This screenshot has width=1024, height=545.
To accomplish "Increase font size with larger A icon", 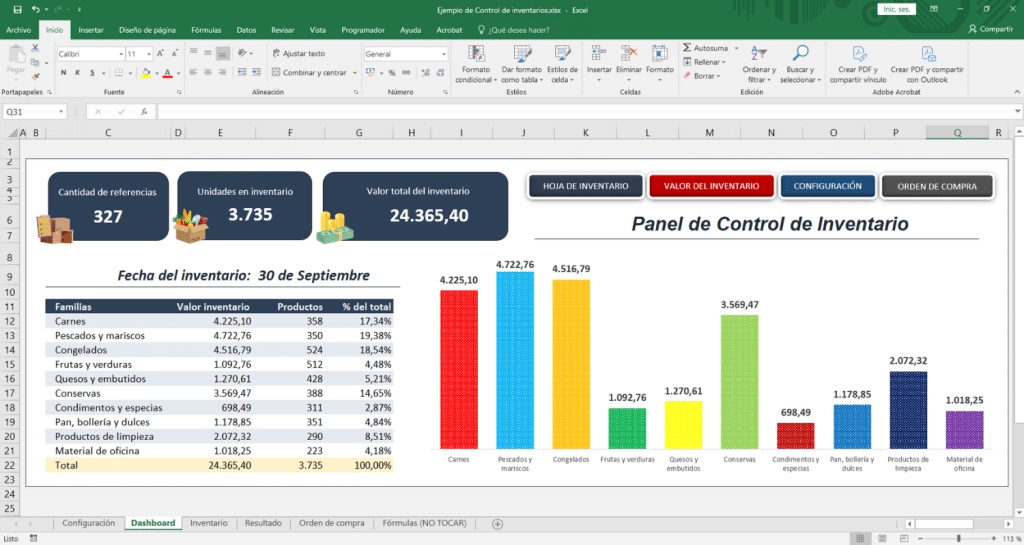I will [x=160, y=54].
